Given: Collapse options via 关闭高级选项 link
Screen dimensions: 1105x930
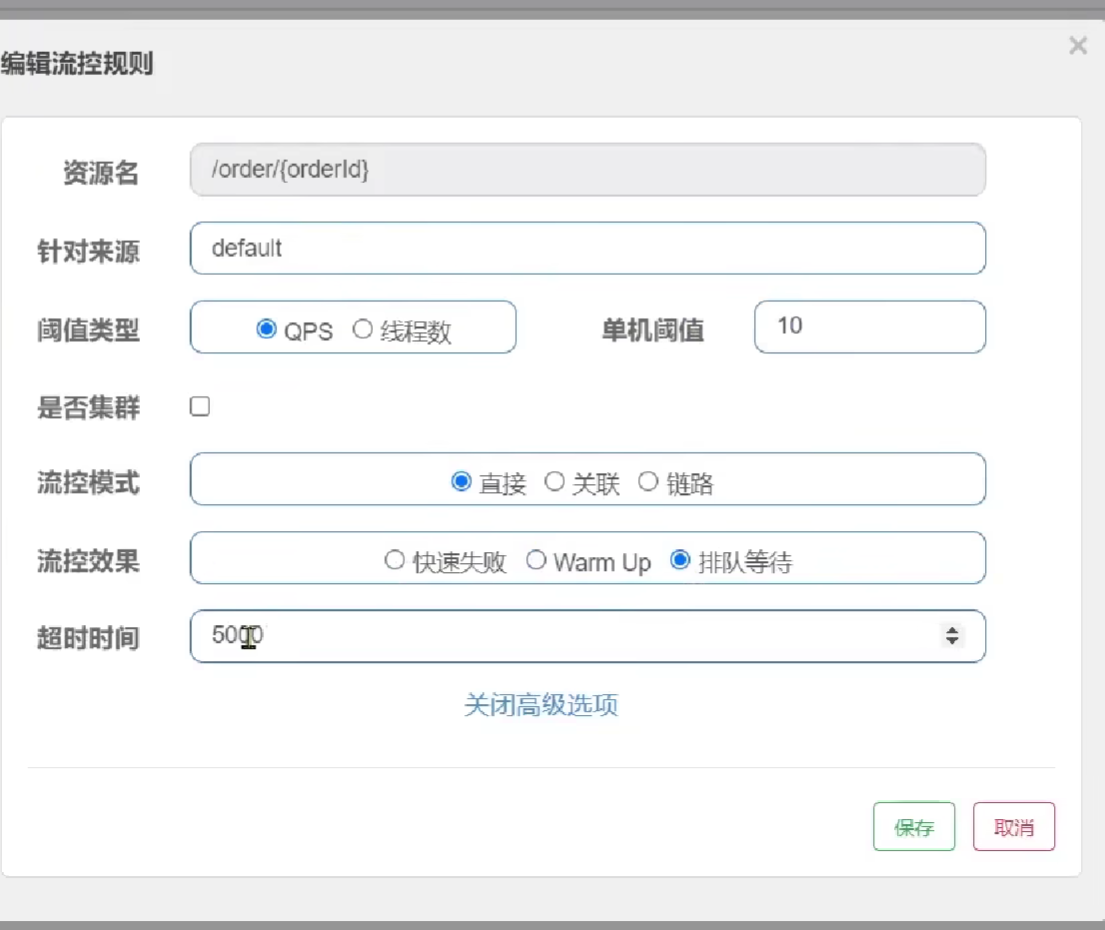Looking at the screenshot, I should point(541,705).
